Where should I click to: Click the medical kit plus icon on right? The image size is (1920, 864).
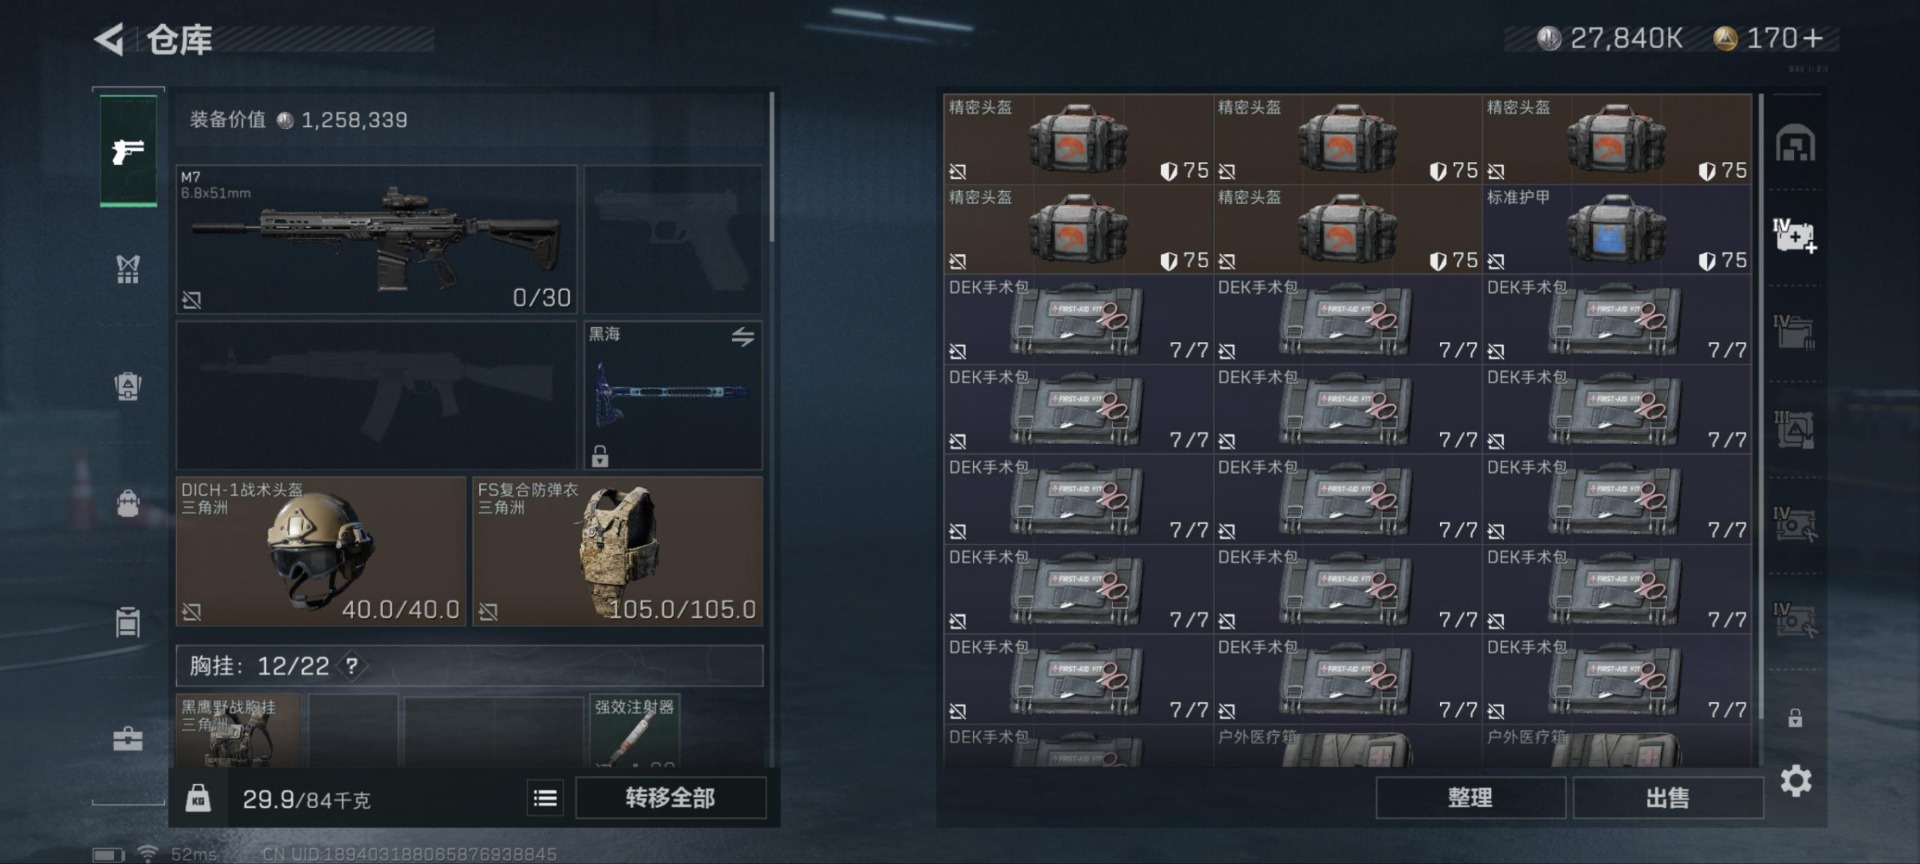[1795, 236]
